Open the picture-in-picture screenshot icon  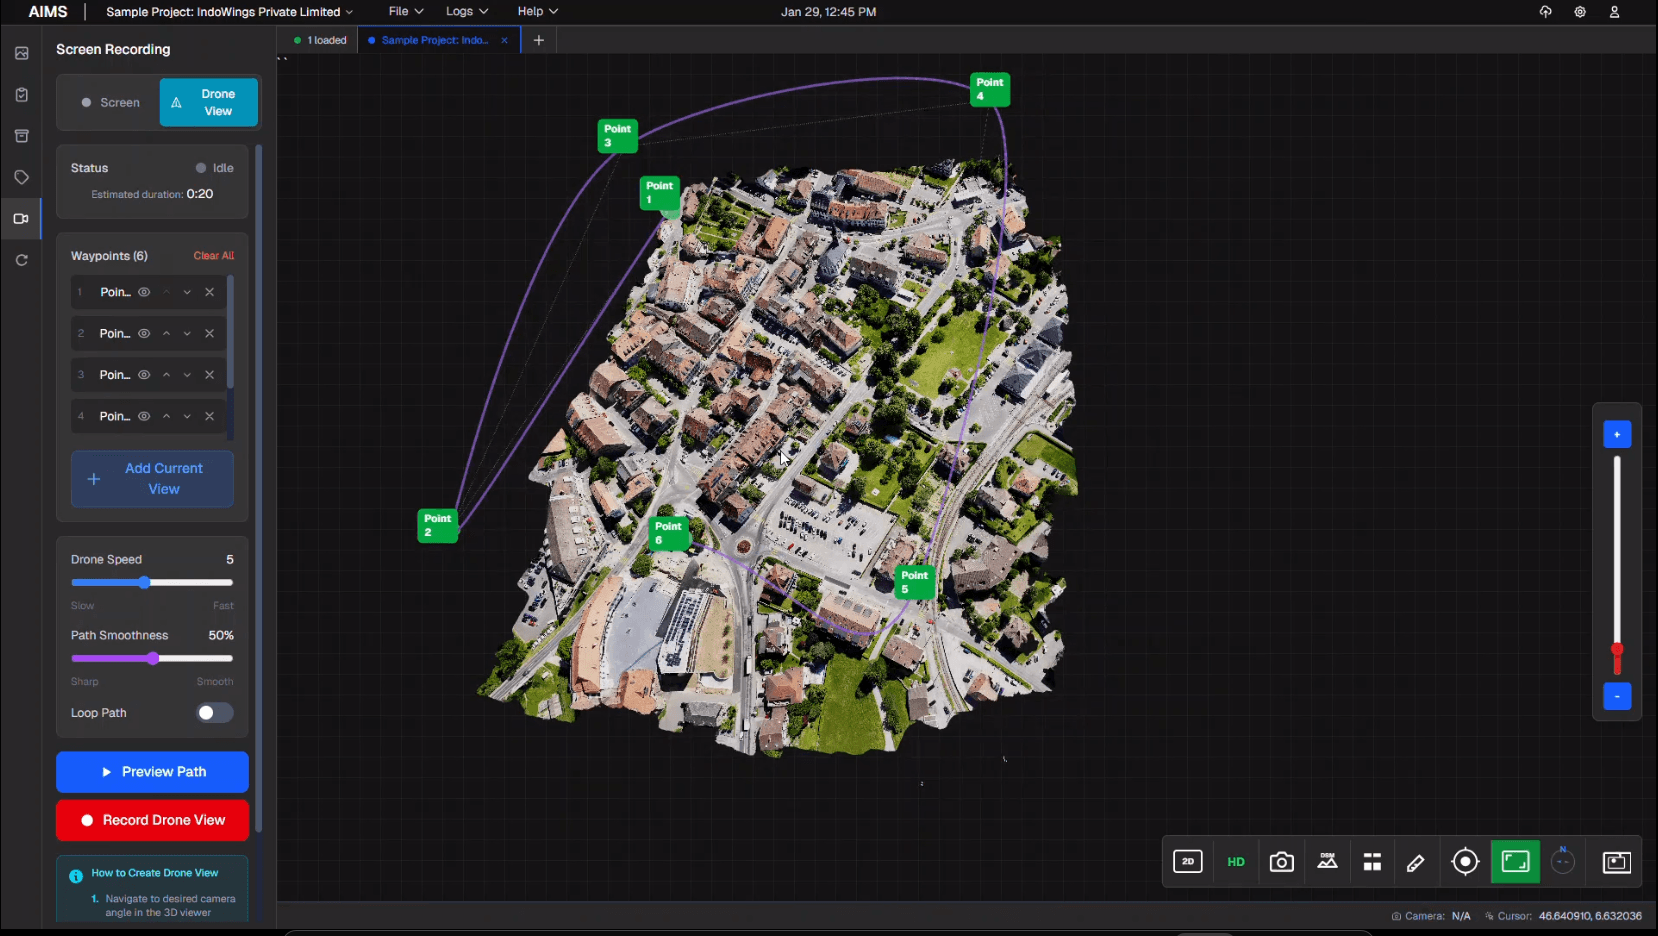click(1616, 862)
